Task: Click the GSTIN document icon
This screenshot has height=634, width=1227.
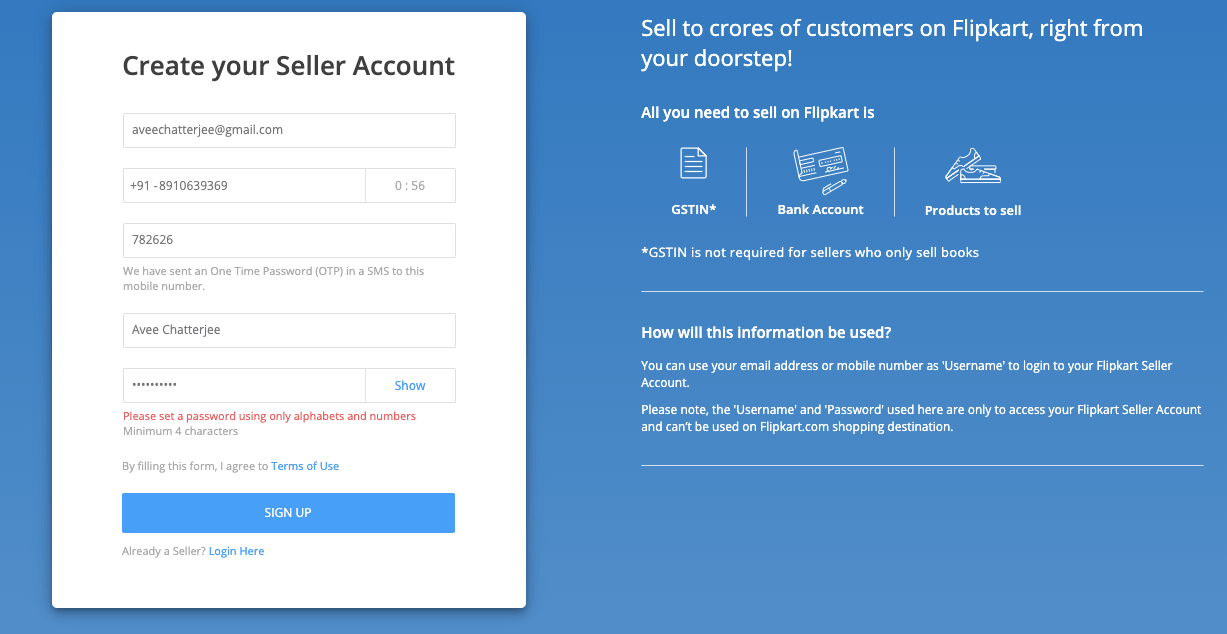Action: click(694, 163)
